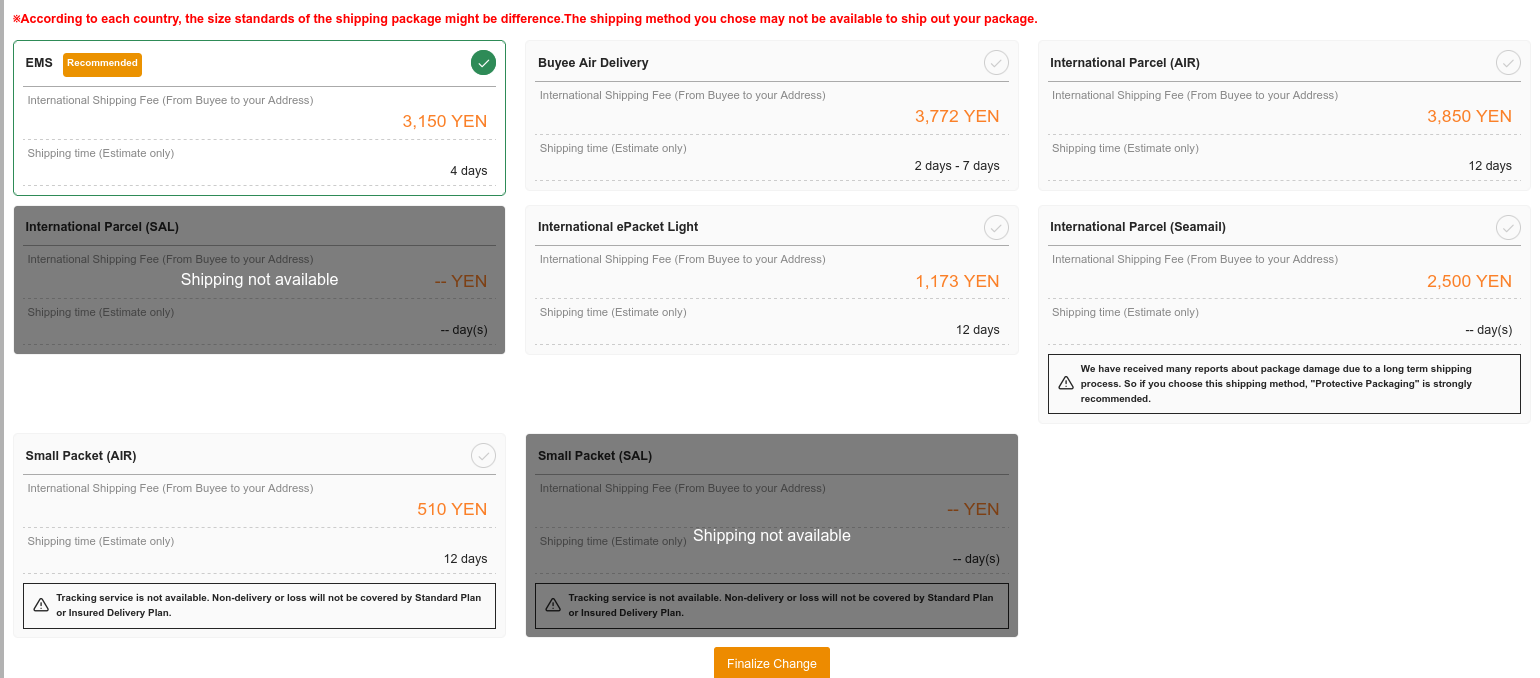Click the unavailable International Parcel (SAL) card
1540x678 pixels.
pyautogui.click(x=259, y=280)
